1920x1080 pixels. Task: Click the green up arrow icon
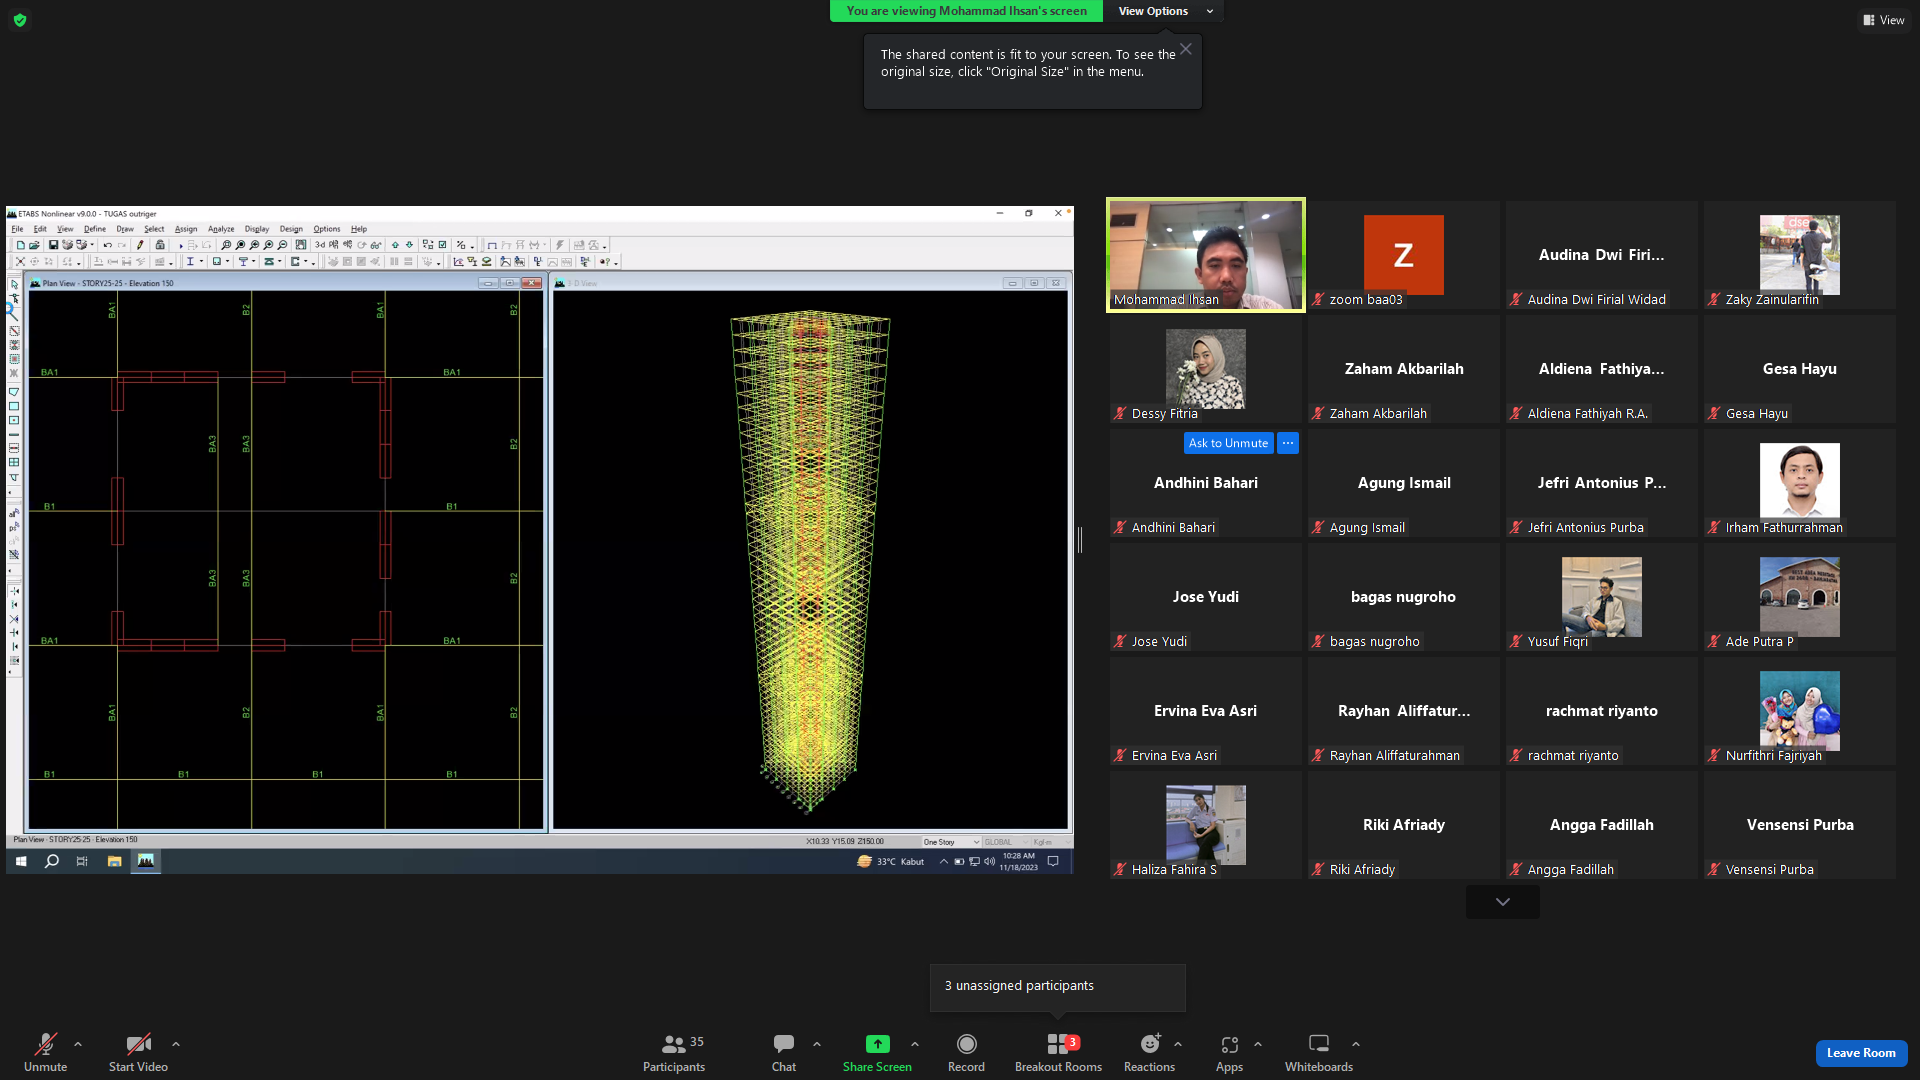[395, 245]
